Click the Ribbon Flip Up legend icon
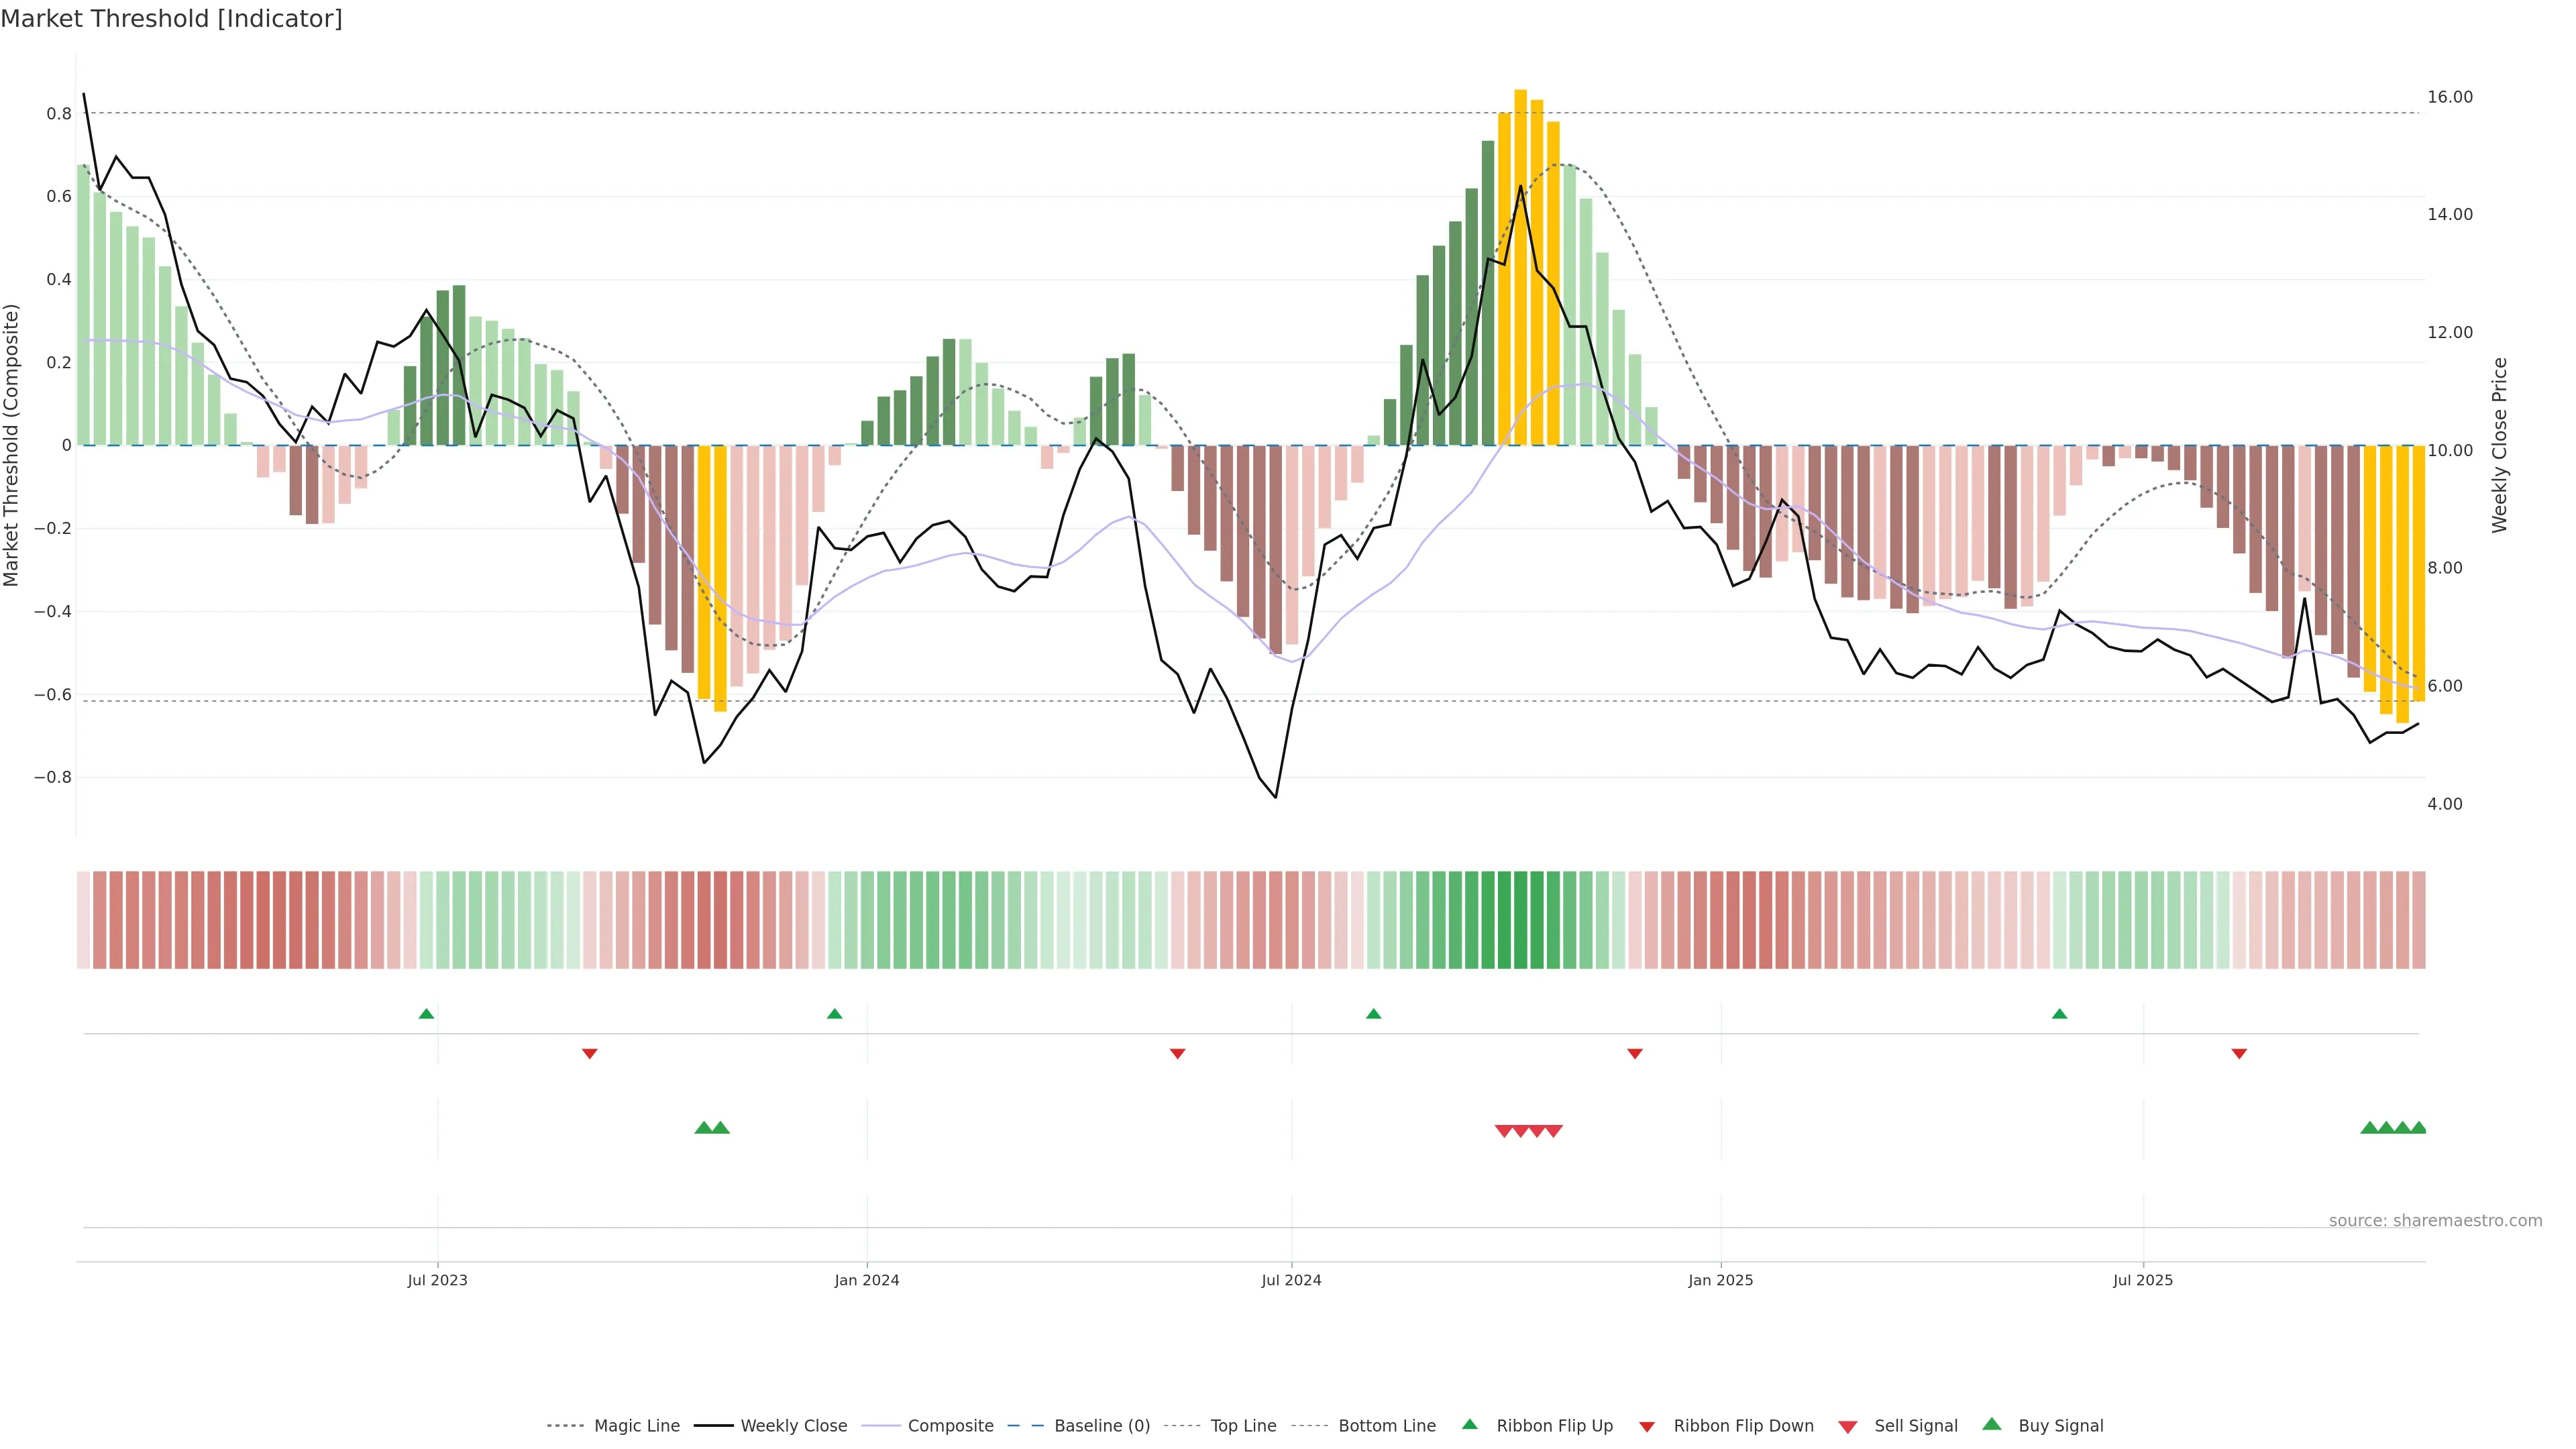This screenshot has height=1449, width=2576. 1469,1424
